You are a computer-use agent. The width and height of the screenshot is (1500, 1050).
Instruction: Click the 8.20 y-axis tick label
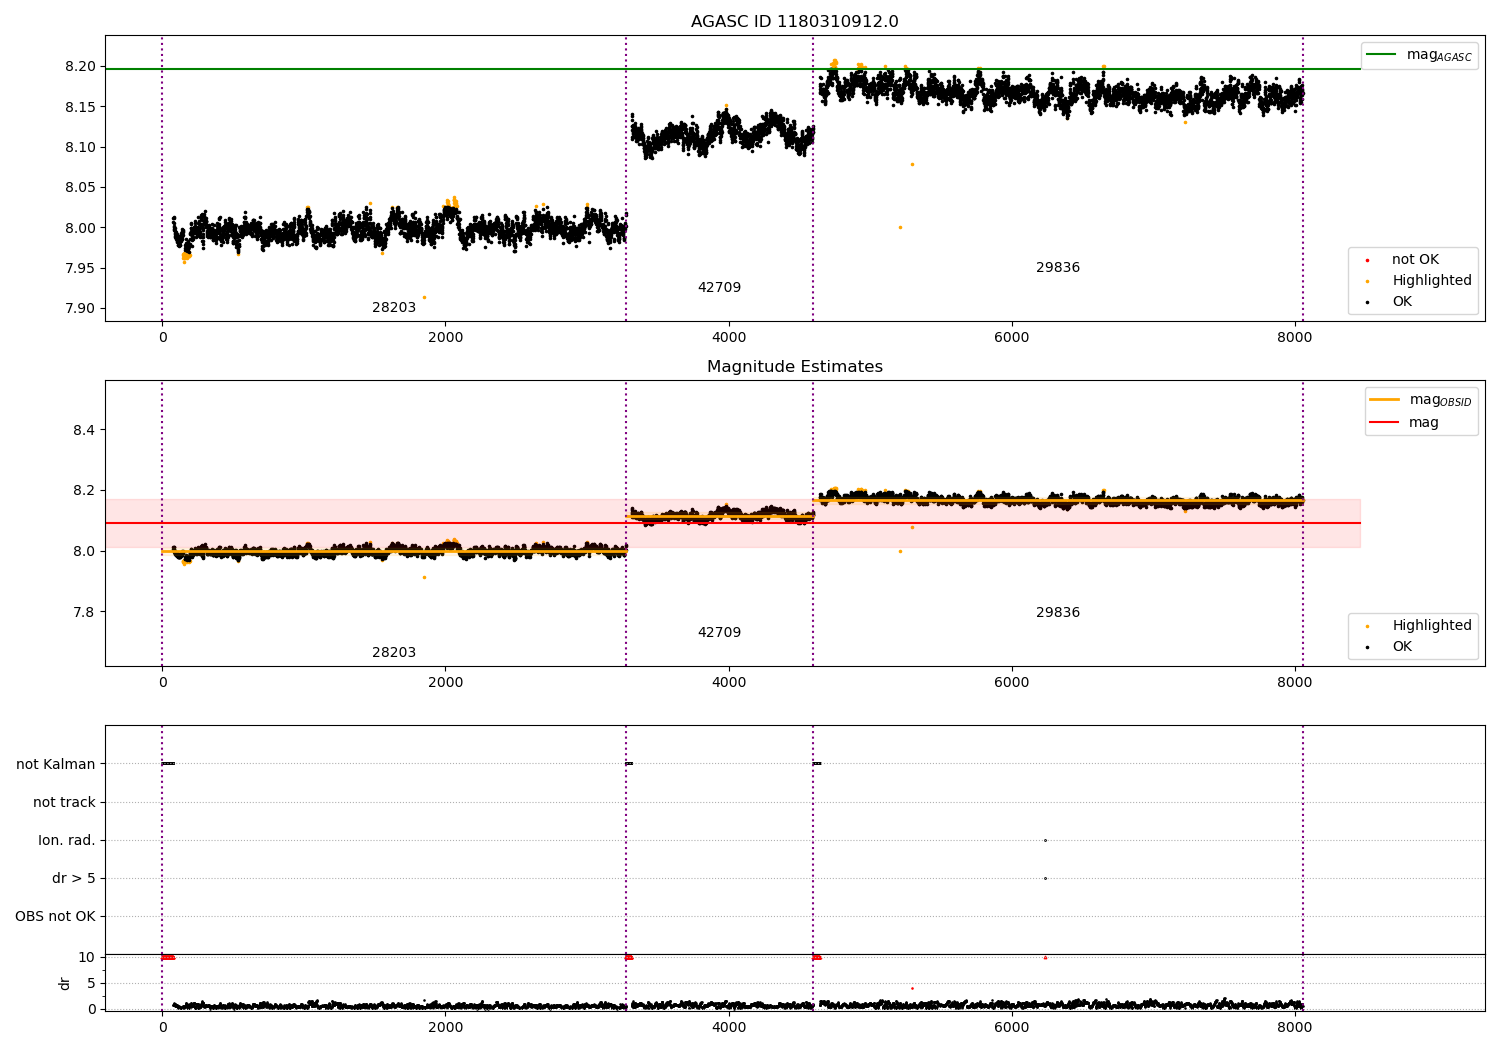click(x=81, y=67)
